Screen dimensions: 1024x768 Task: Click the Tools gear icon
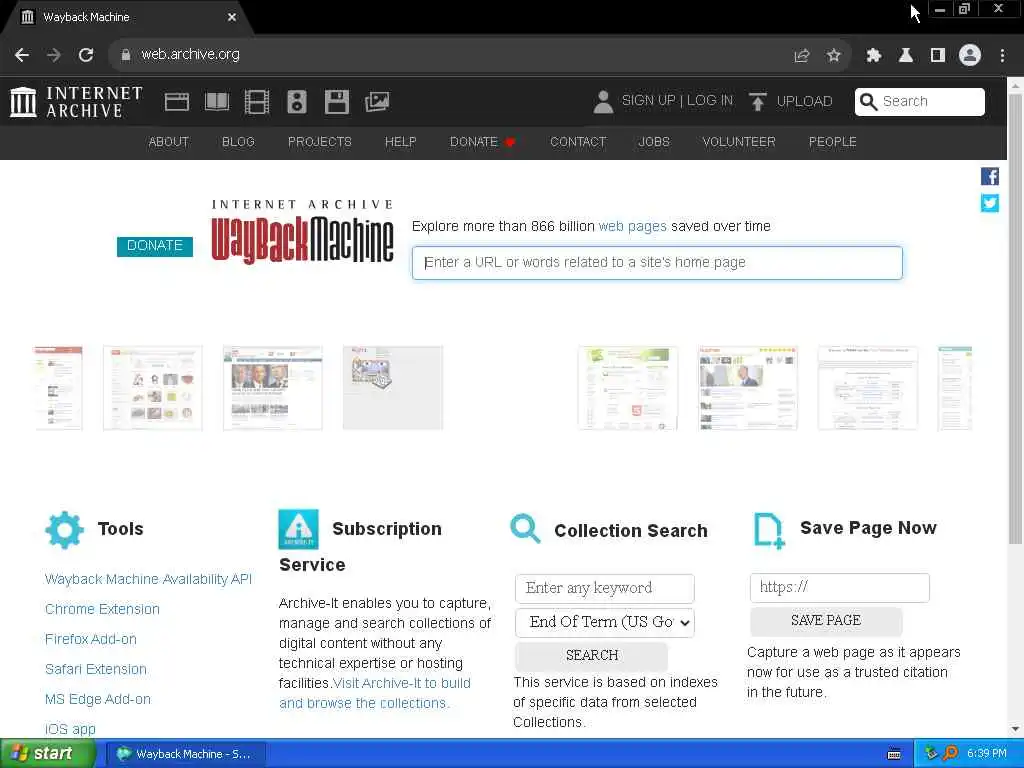64,530
